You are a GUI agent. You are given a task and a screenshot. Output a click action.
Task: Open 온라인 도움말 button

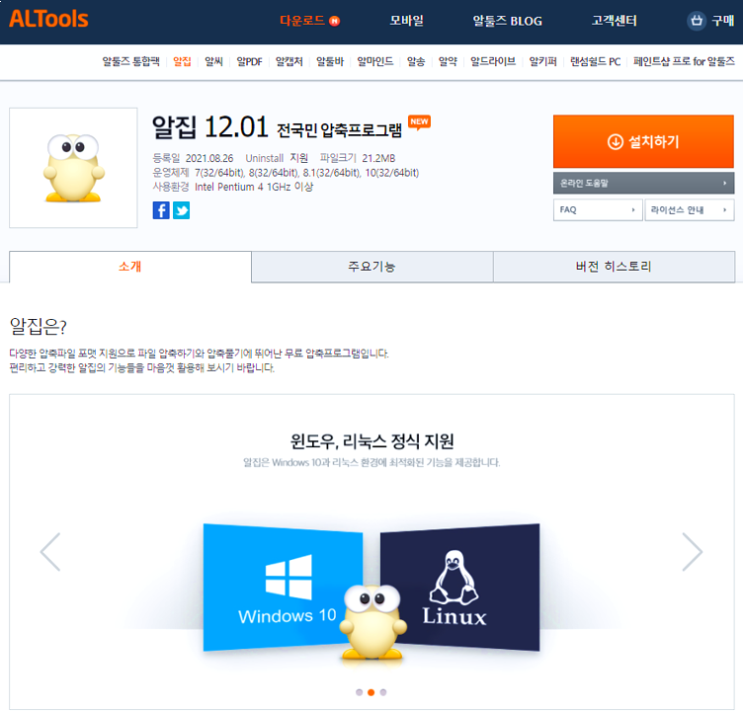643,183
